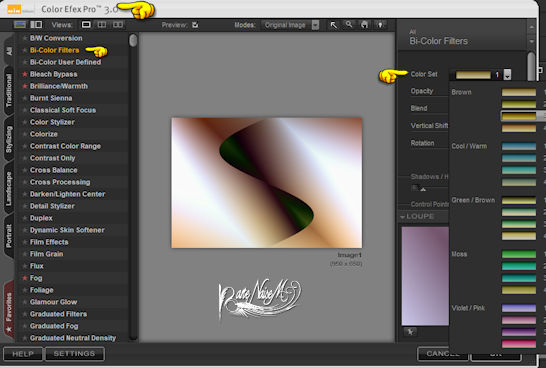Select the first Green / Brown swatch
Screen dimensions: 546x368
click(519, 200)
